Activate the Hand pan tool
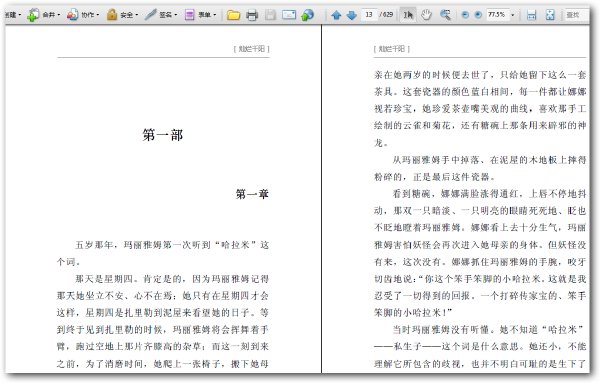 click(426, 15)
